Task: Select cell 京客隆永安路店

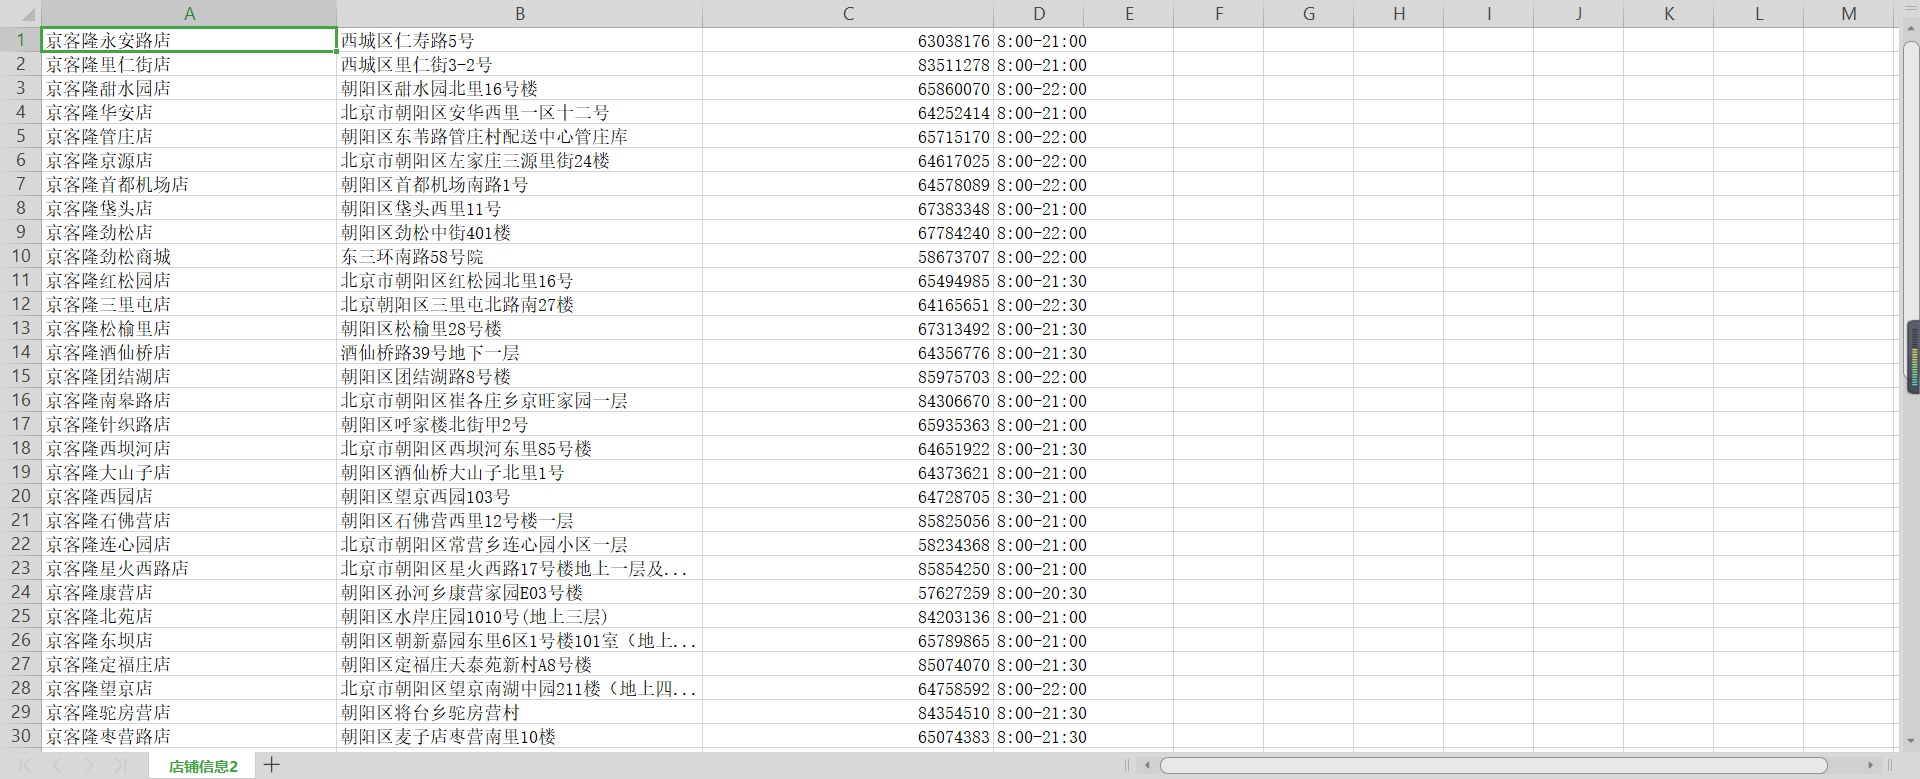Action: coord(189,40)
